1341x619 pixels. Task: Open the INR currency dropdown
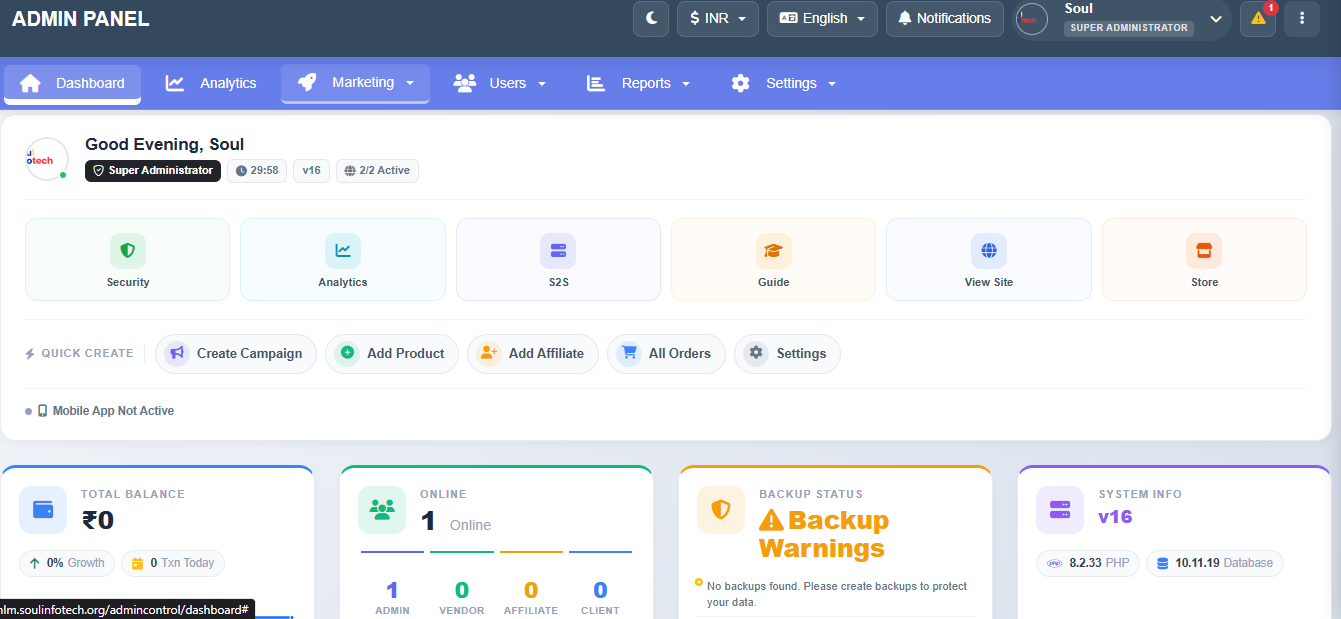718,18
